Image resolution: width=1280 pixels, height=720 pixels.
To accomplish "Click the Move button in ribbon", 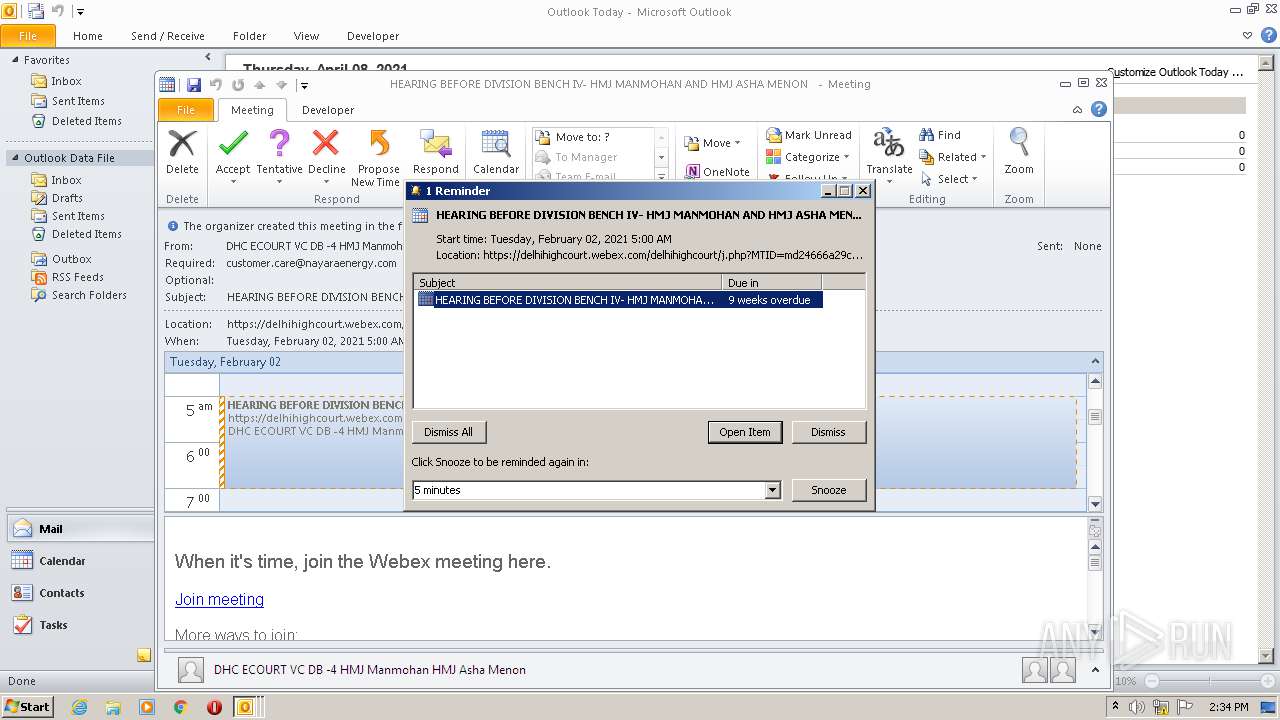I will pyautogui.click(x=713, y=143).
